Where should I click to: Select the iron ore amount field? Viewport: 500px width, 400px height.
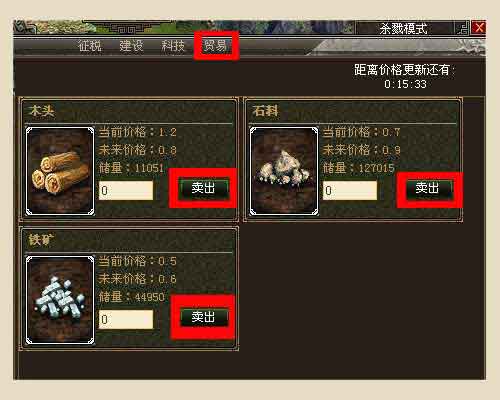tap(126, 319)
